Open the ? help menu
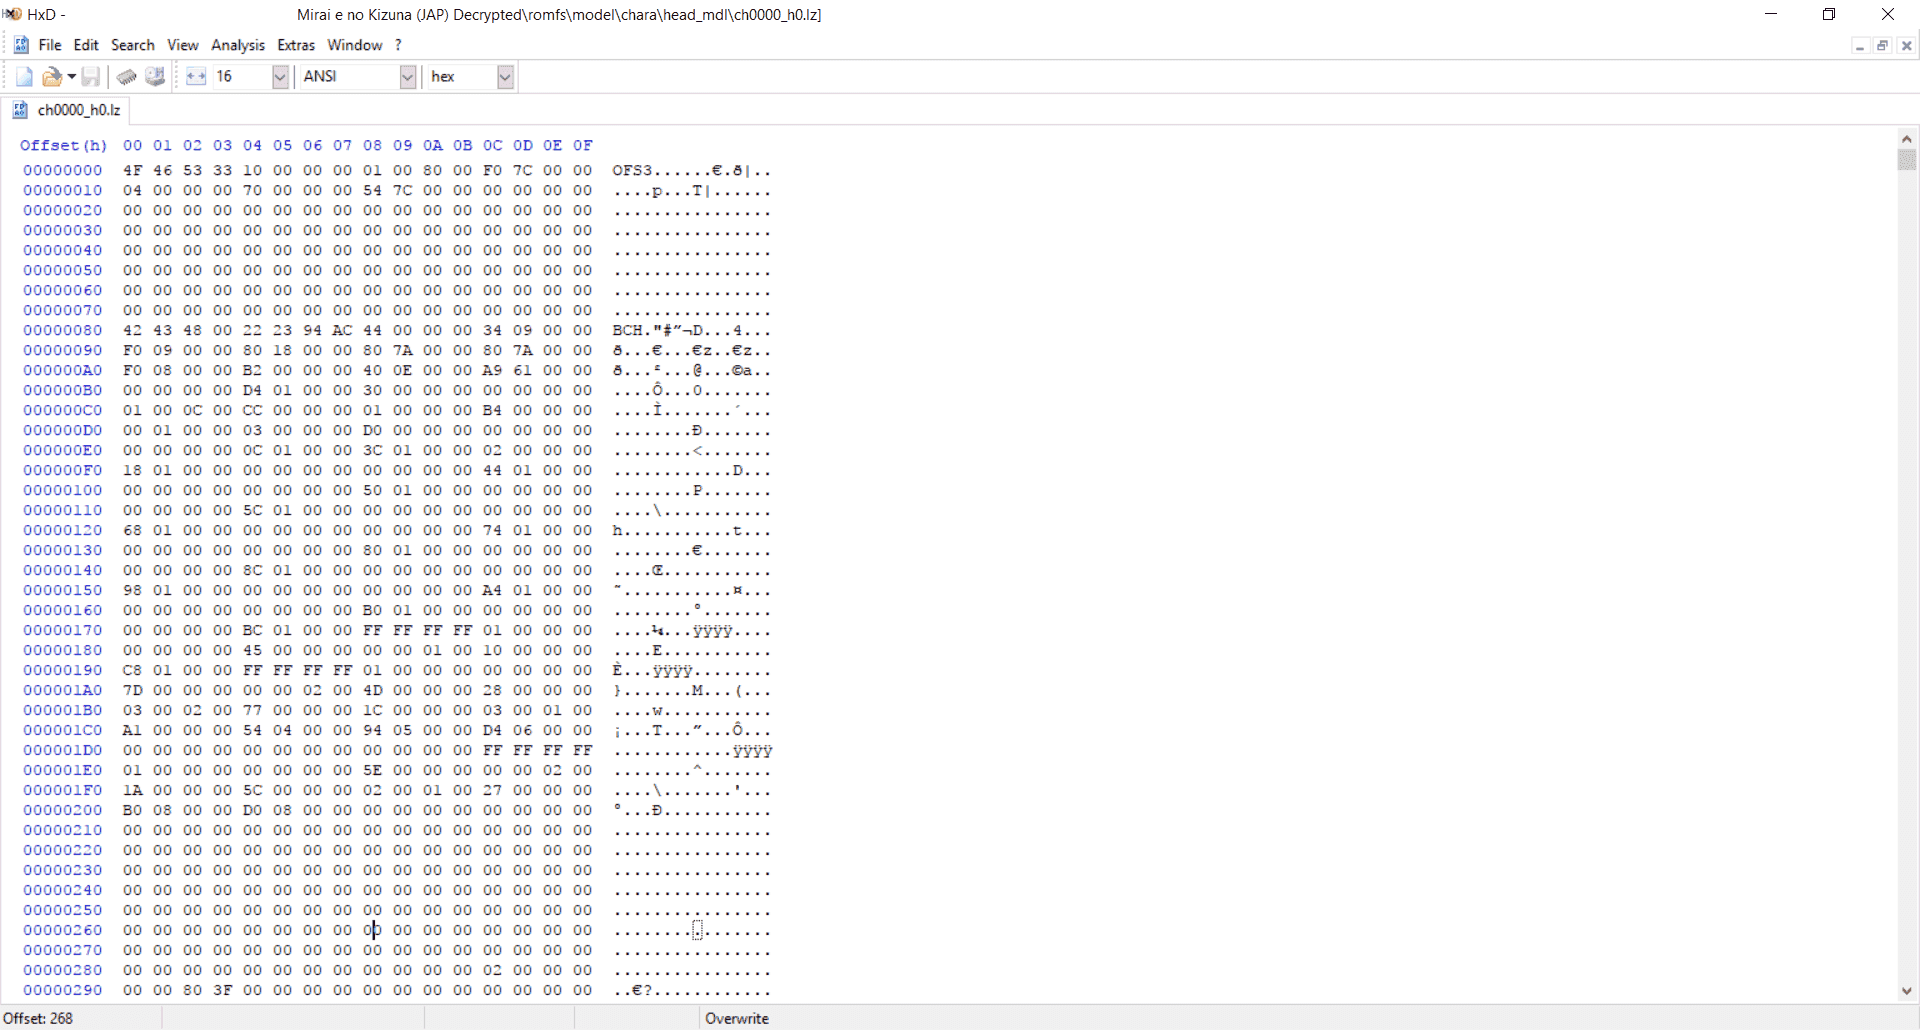1920x1030 pixels. tap(398, 45)
